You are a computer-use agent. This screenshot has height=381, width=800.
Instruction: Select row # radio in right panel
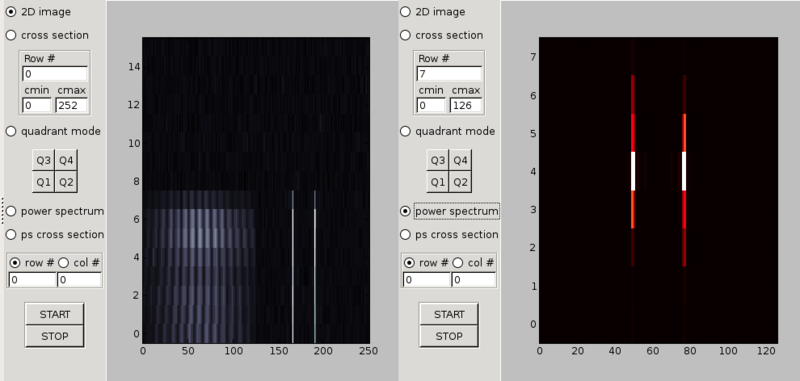tap(410, 263)
